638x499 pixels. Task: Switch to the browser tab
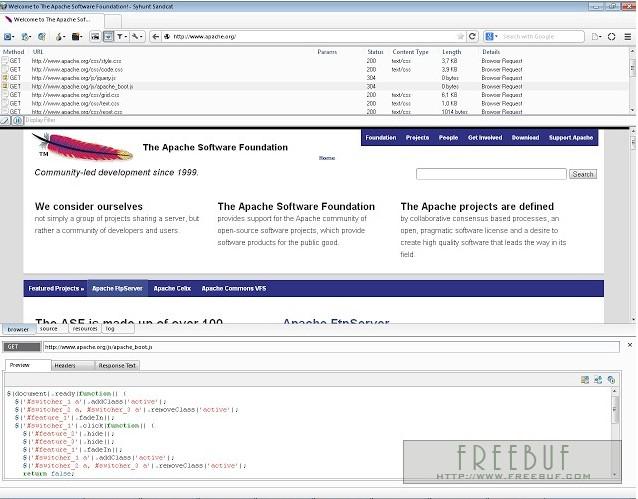click(x=18, y=329)
